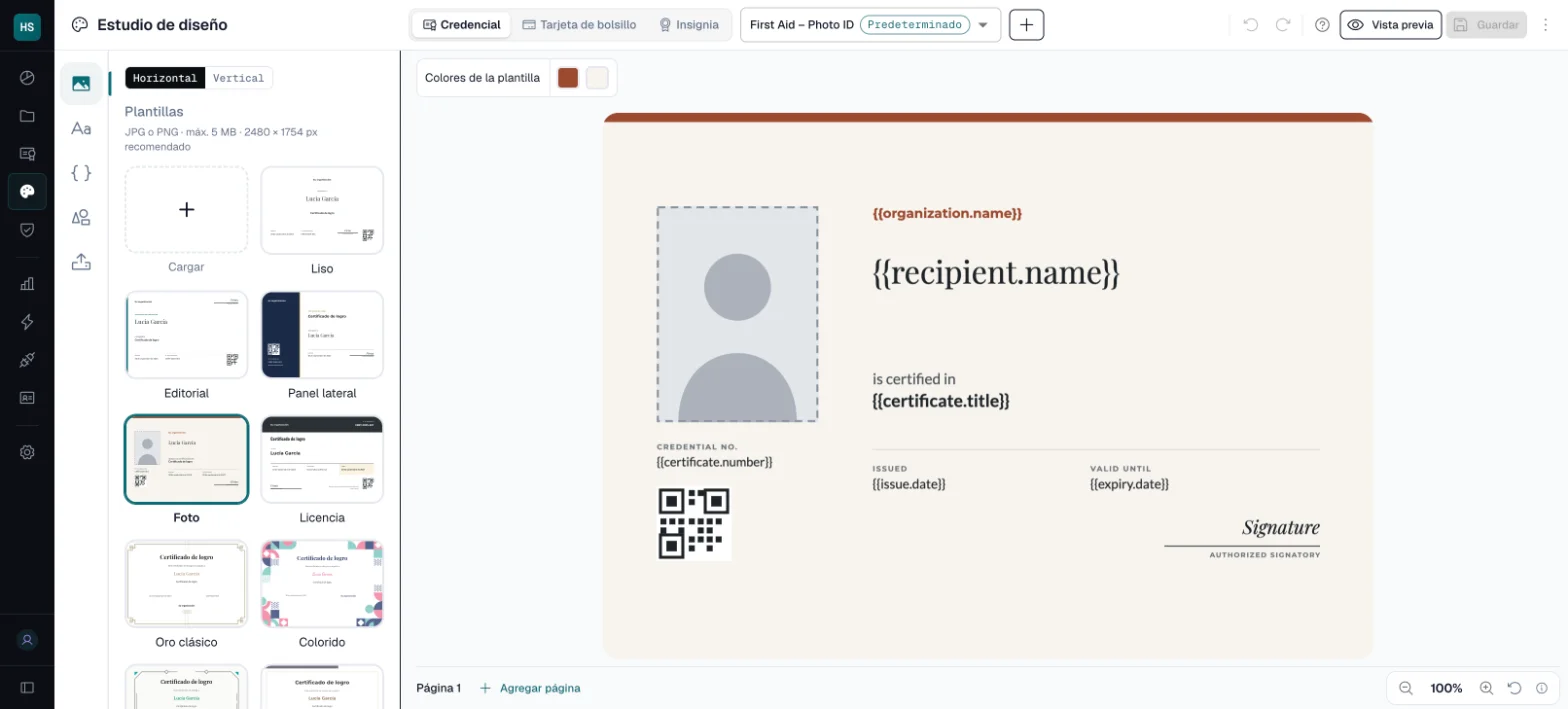Pick the rust-brown template color swatch

click(x=568, y=78)
